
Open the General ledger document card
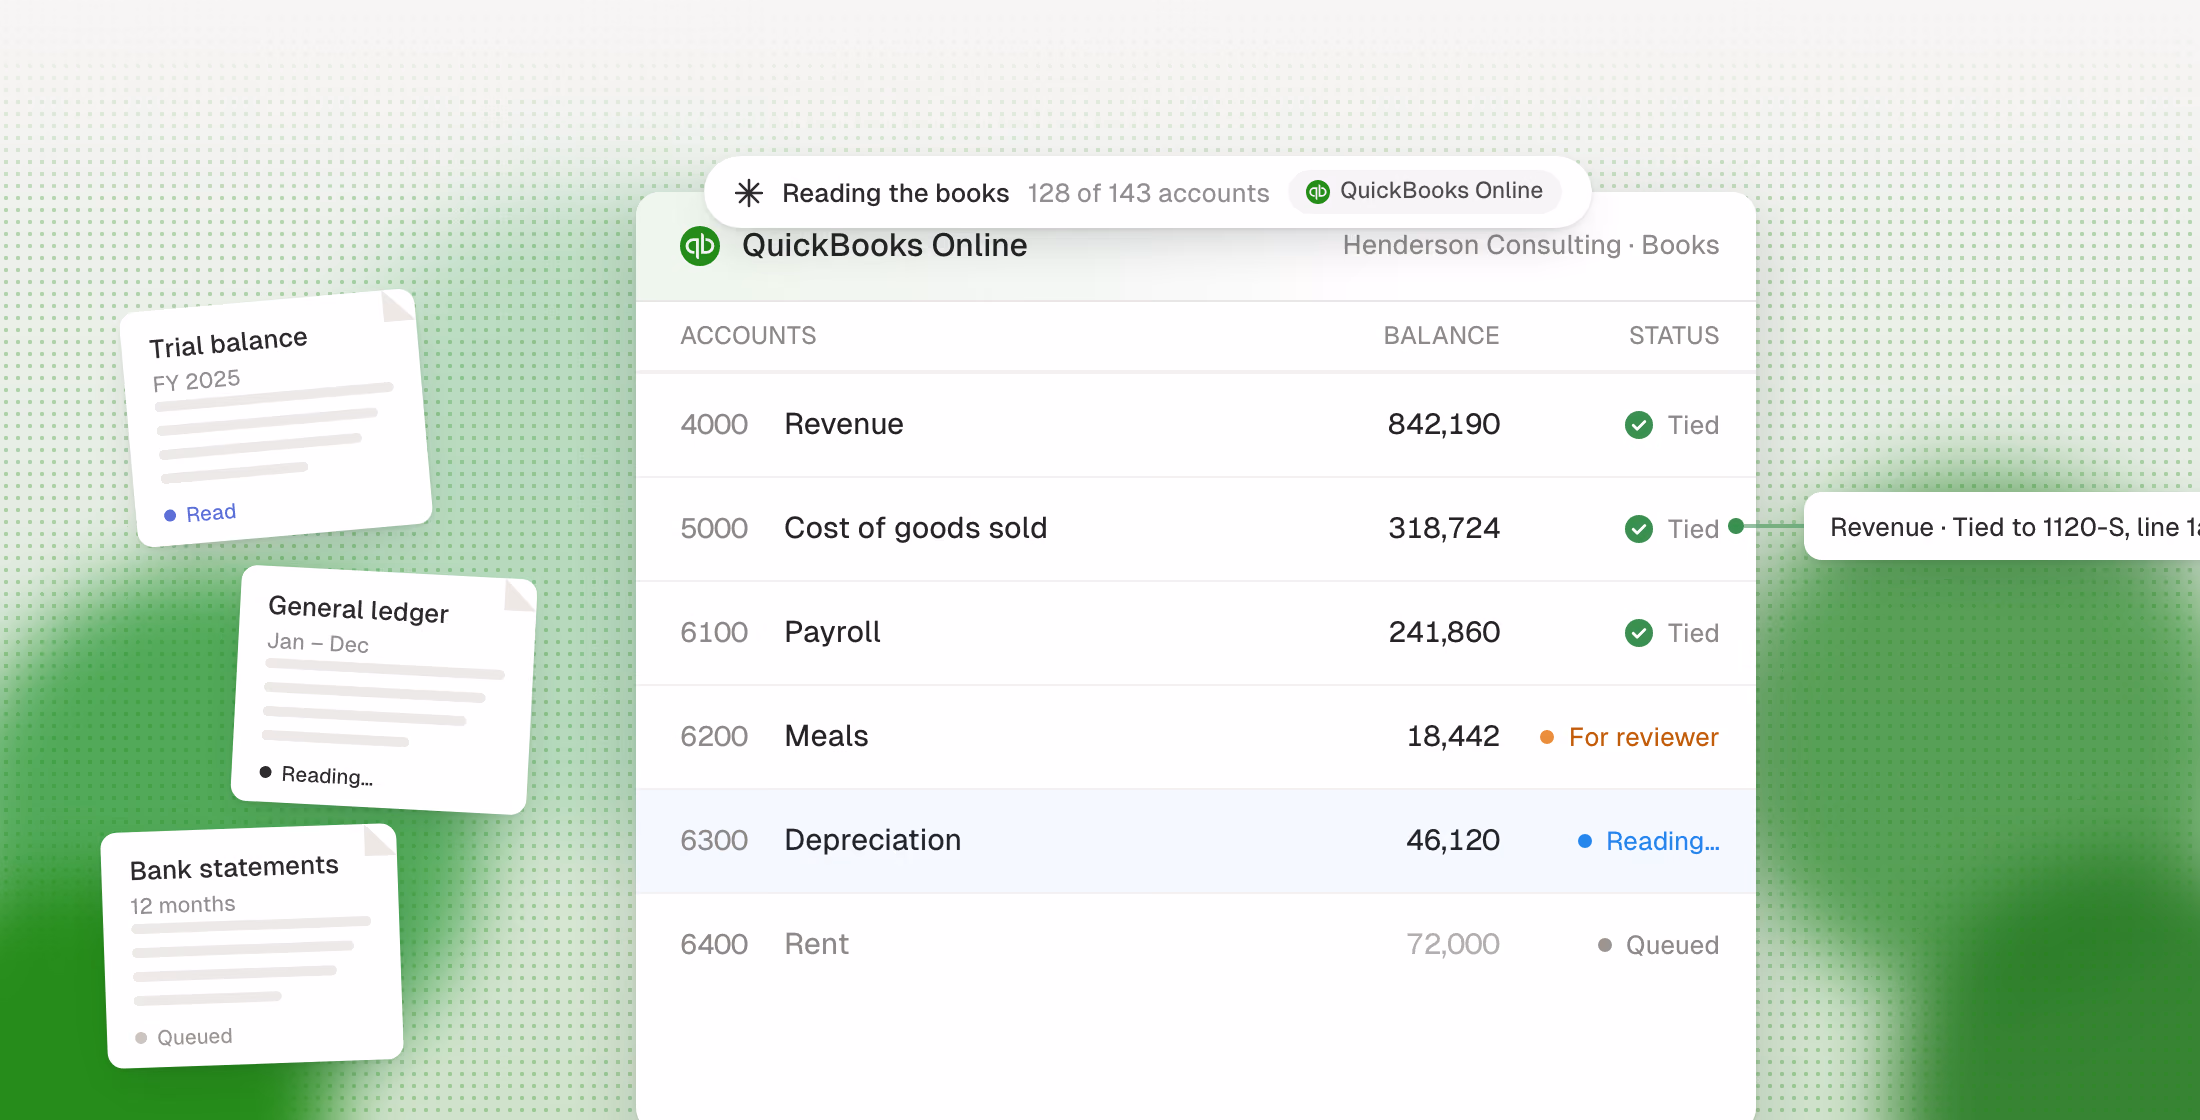384,690
